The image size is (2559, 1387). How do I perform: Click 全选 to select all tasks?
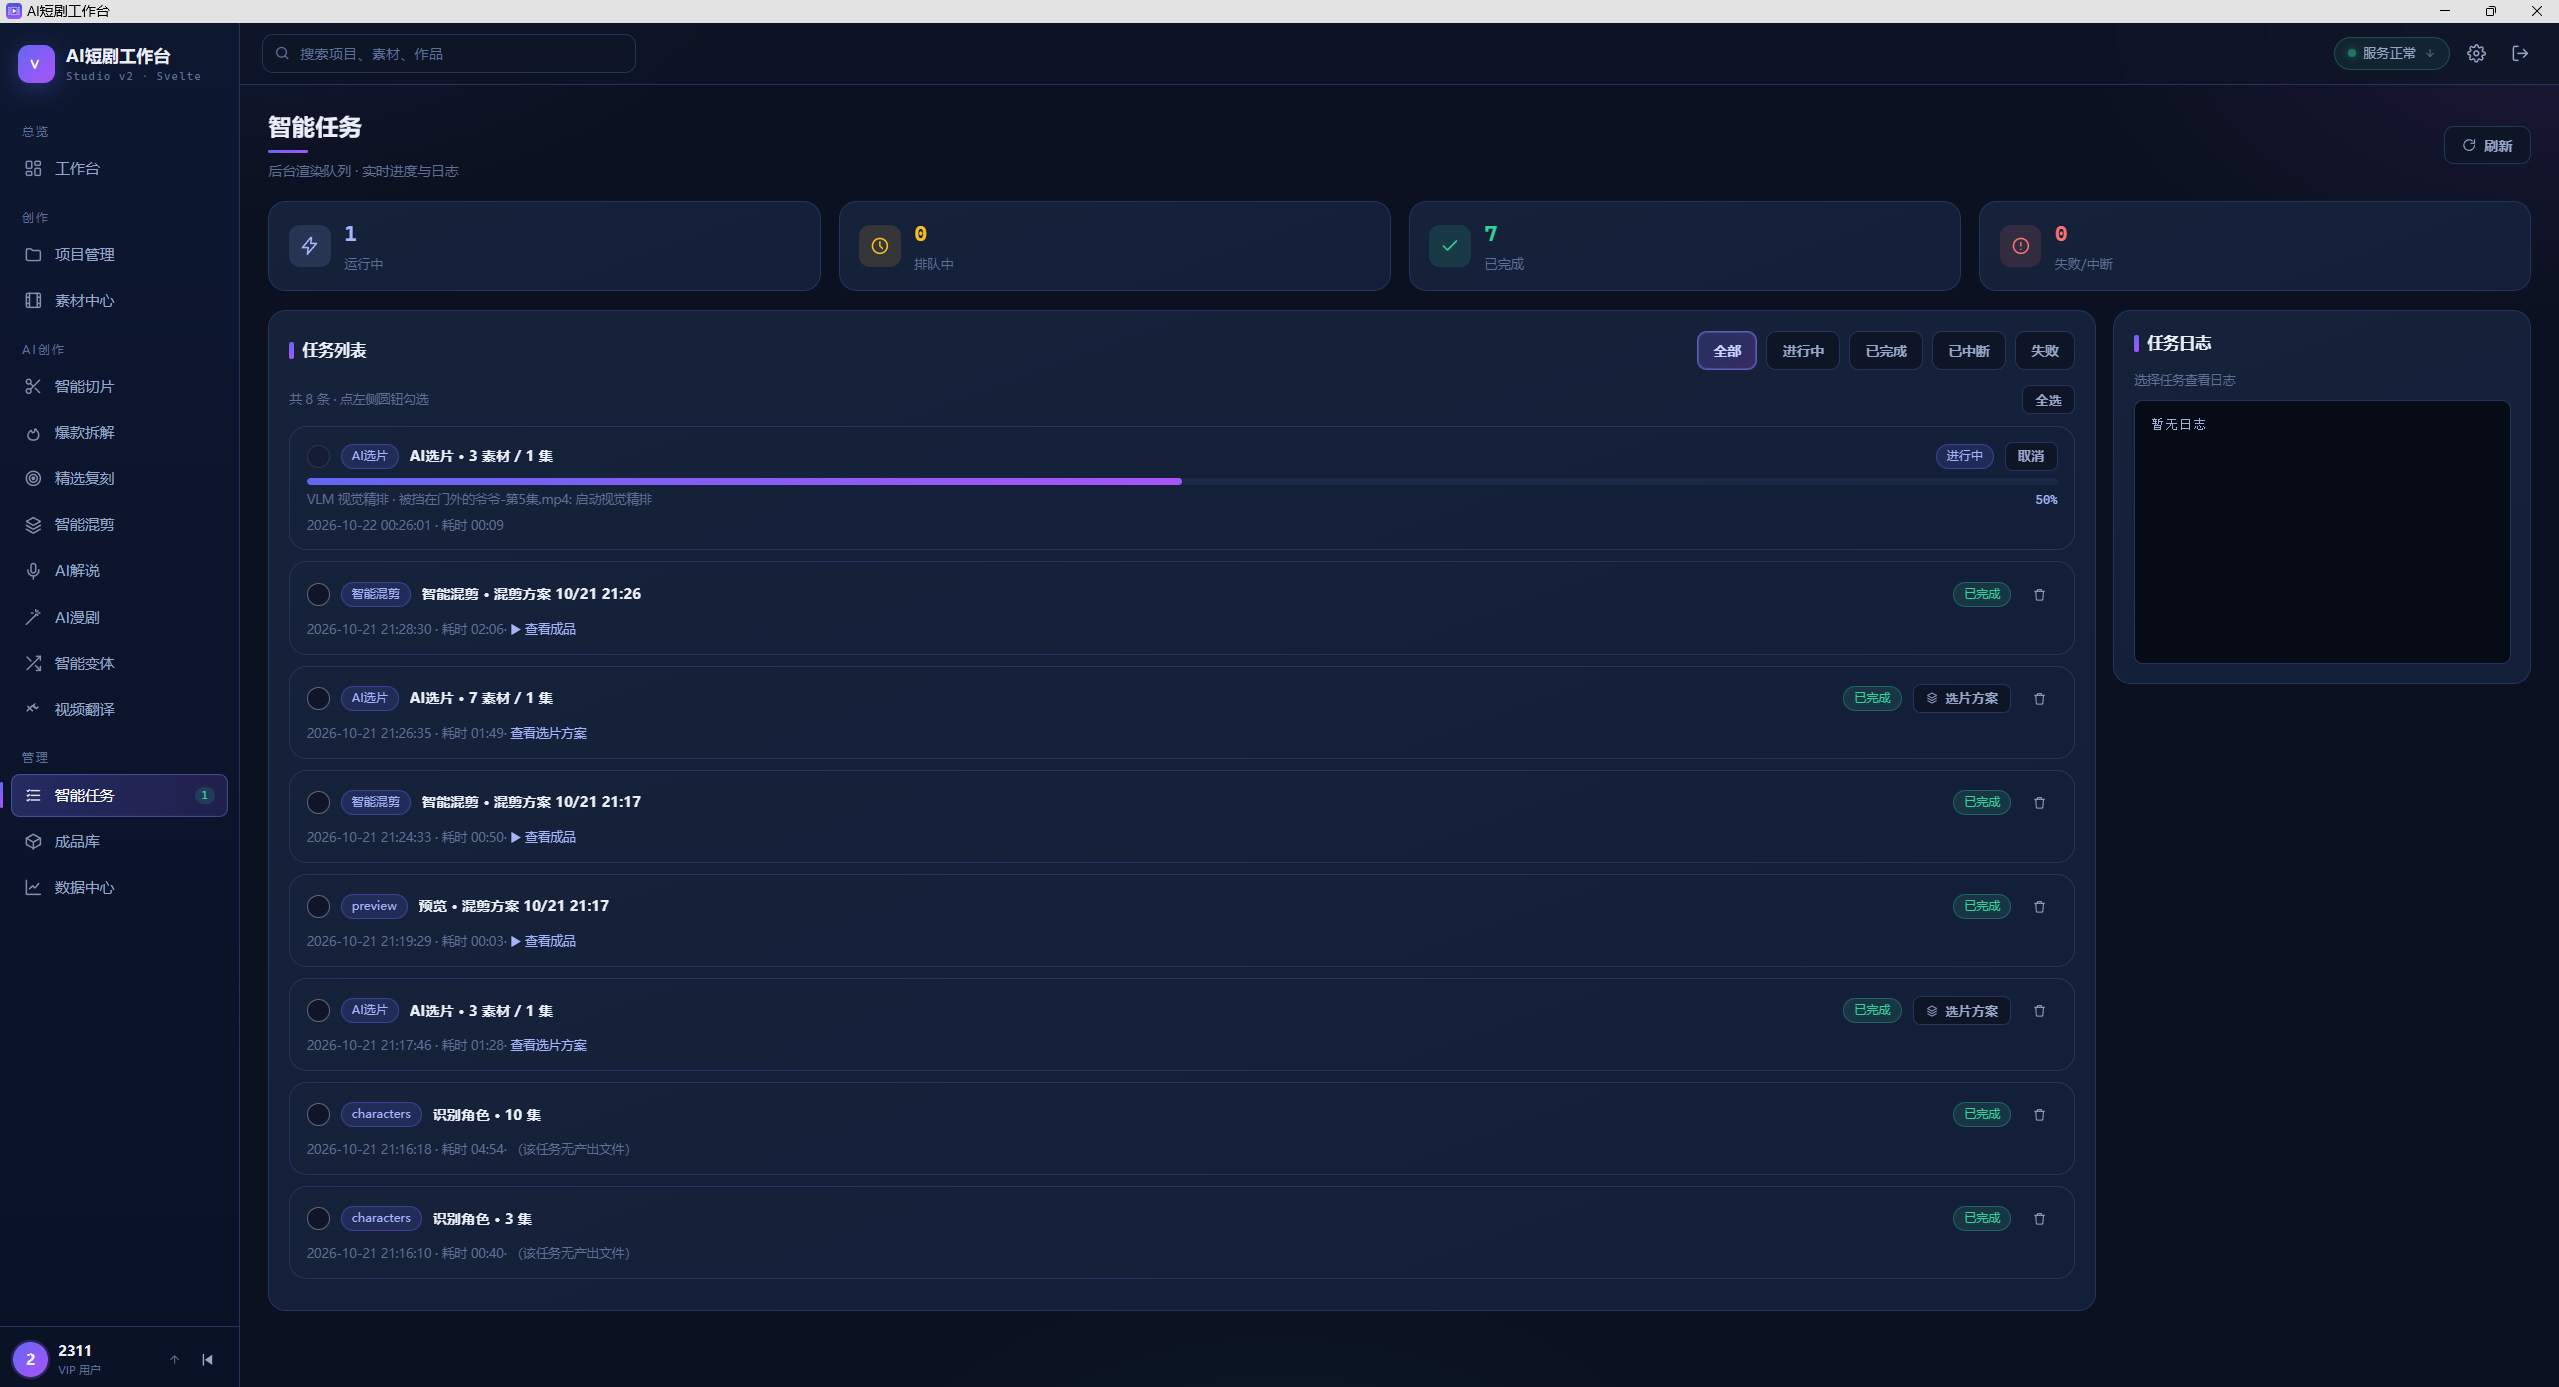pyautogui.click(x=2047, y=400)
